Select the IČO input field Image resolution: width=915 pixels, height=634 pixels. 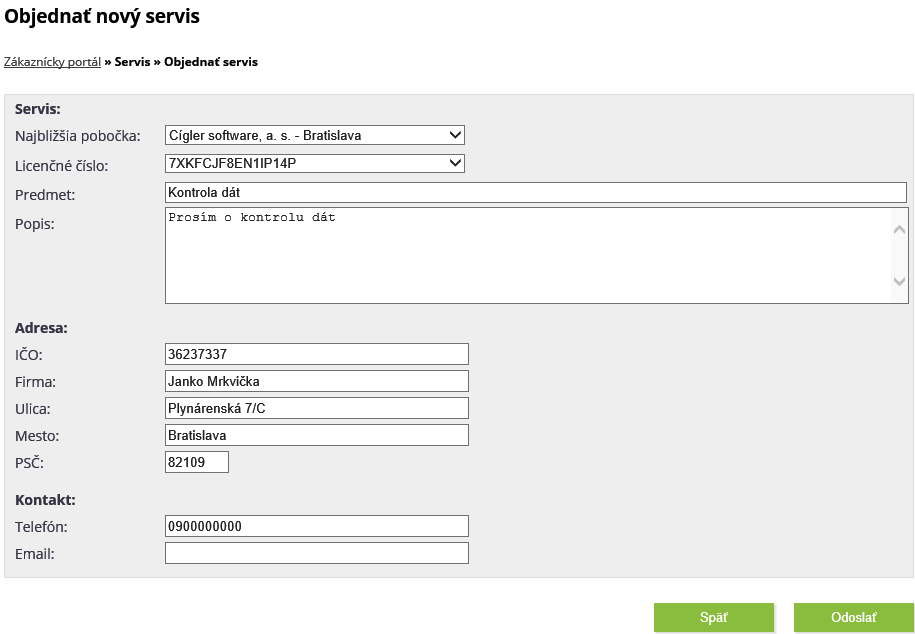coord(317,354)
